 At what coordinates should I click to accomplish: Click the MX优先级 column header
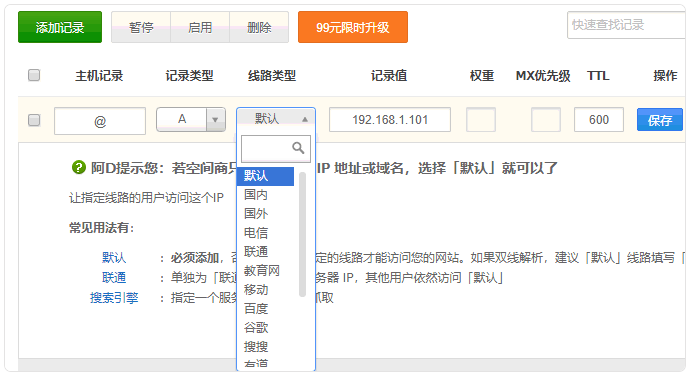tap(543, 76)
